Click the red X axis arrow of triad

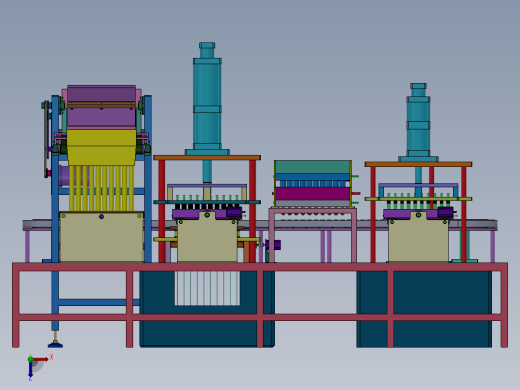pos(41,359)
